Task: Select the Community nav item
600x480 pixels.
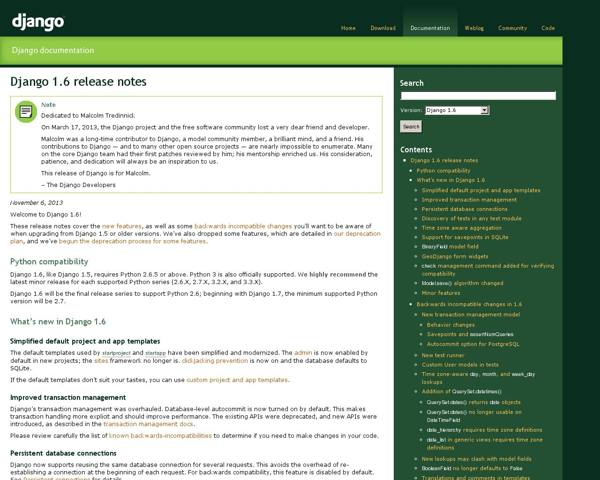Action: [x=512, y=28]
